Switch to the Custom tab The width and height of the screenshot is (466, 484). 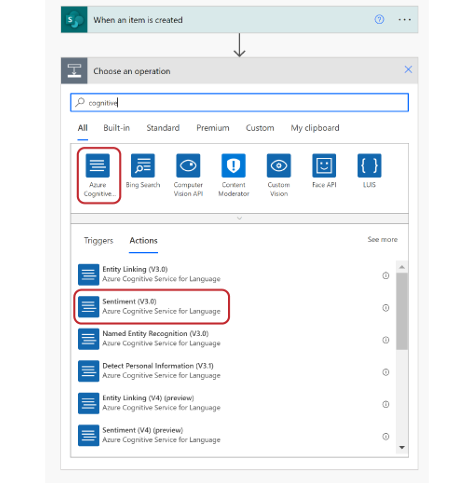[260, 128]
